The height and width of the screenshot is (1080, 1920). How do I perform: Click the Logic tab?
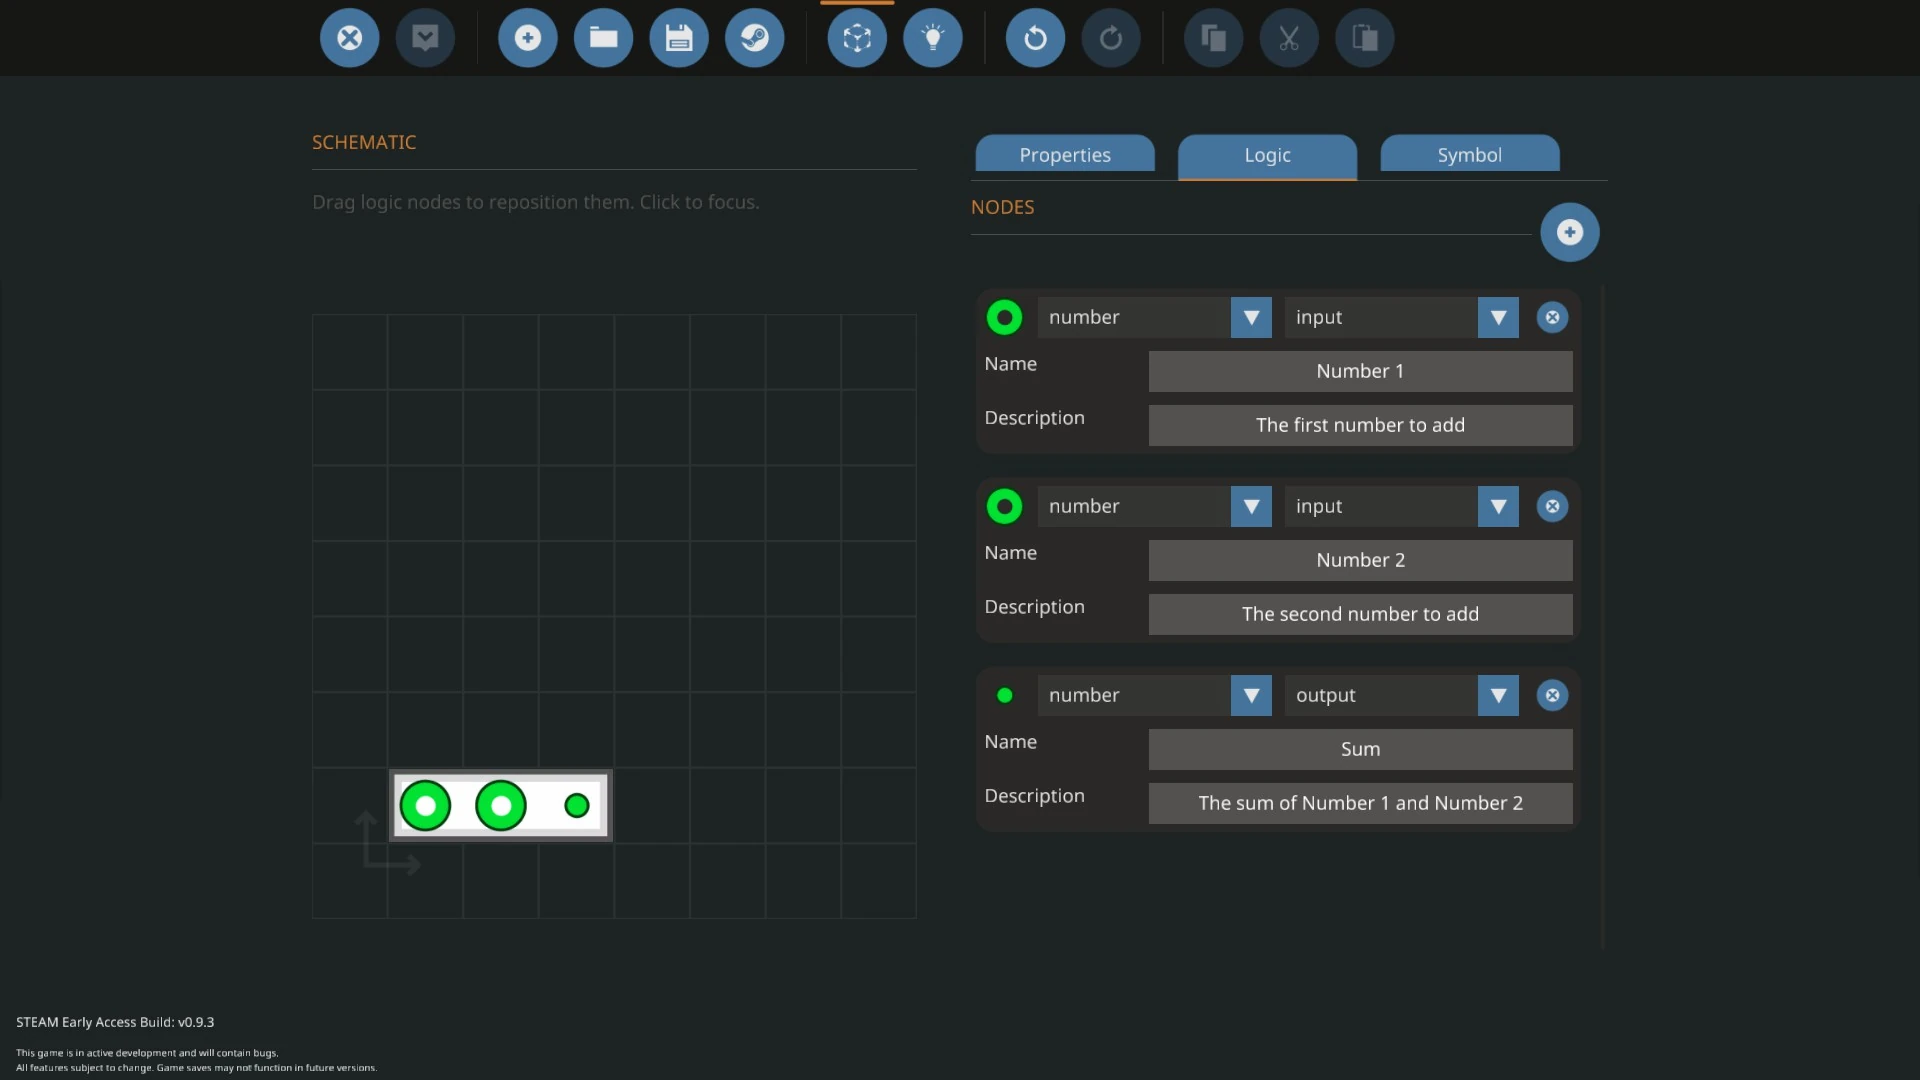point(1267,155)
